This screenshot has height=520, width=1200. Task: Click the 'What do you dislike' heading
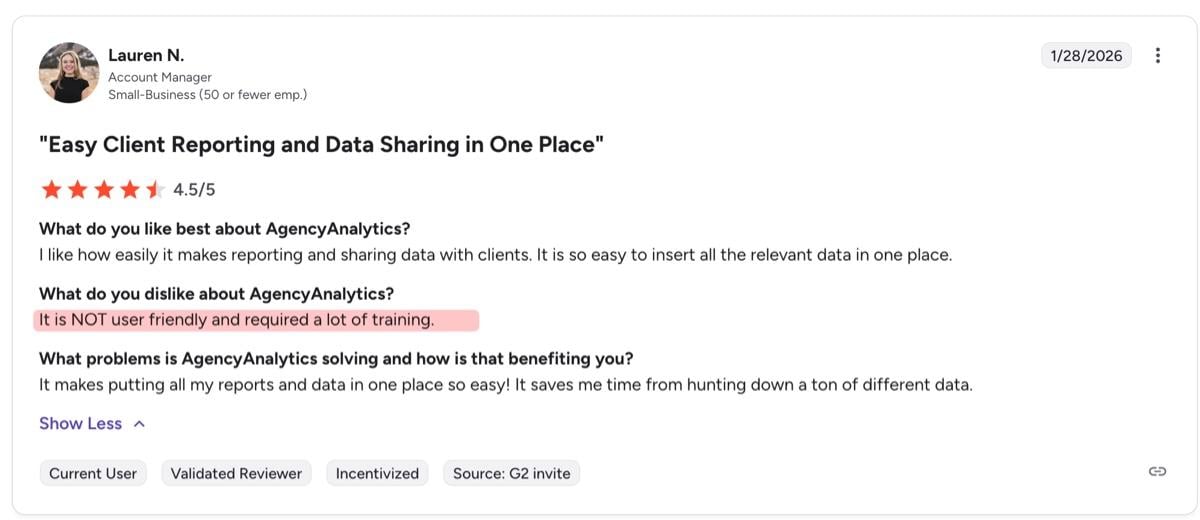[216, 294]
